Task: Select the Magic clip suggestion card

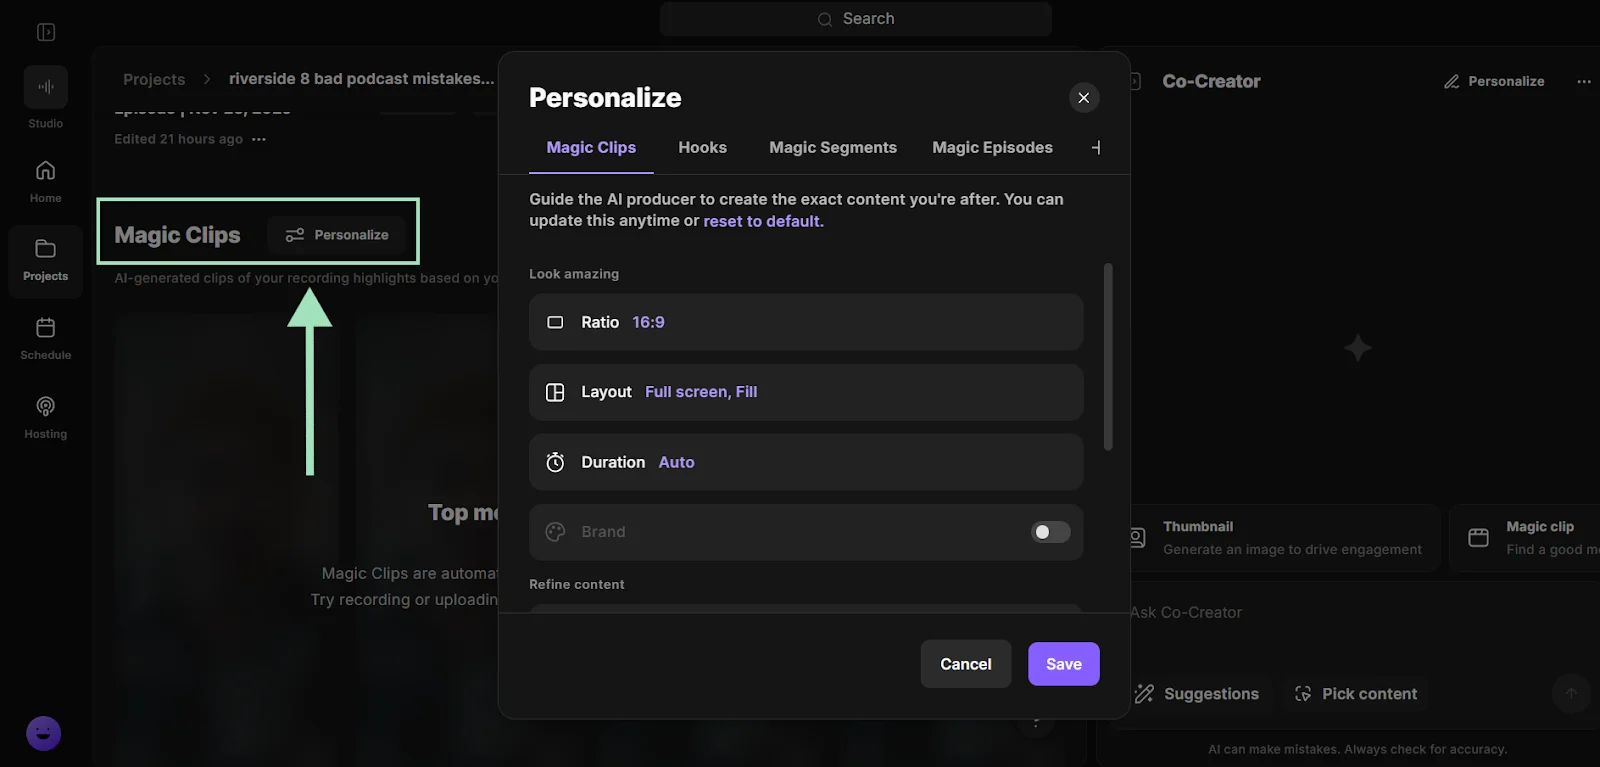Action: pyautogui.click(x=1525, y=538)
